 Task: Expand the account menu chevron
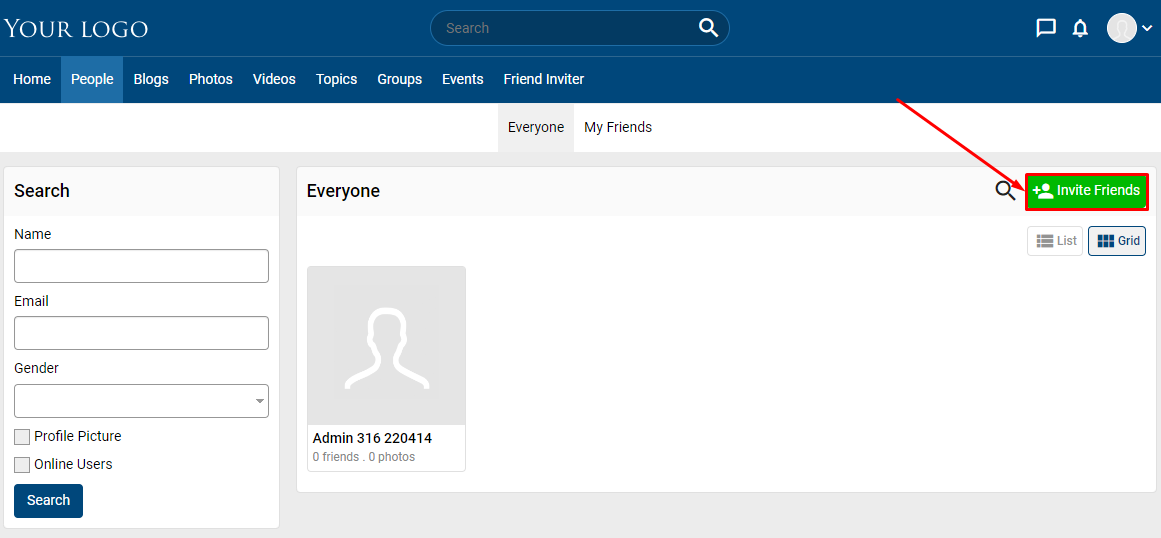tap(1147, 29)
